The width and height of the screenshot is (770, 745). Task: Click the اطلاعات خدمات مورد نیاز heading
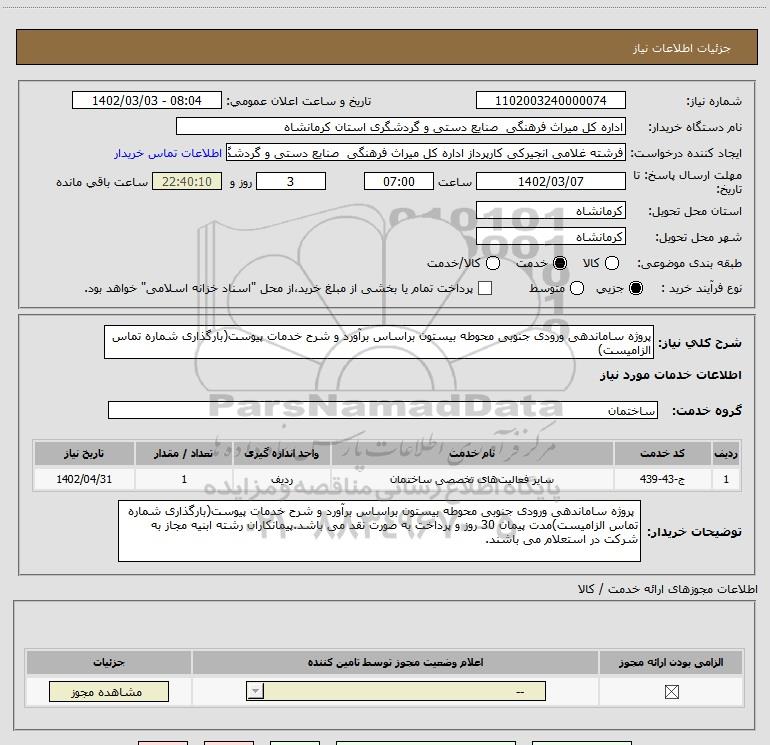(x=670, y=375)
